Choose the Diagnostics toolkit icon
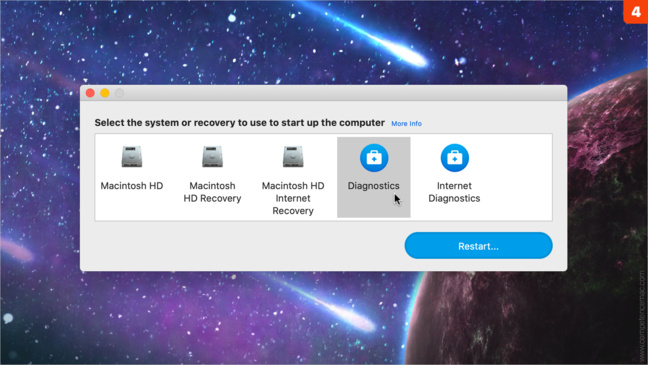The image size is (648, 365). (374, 157)
